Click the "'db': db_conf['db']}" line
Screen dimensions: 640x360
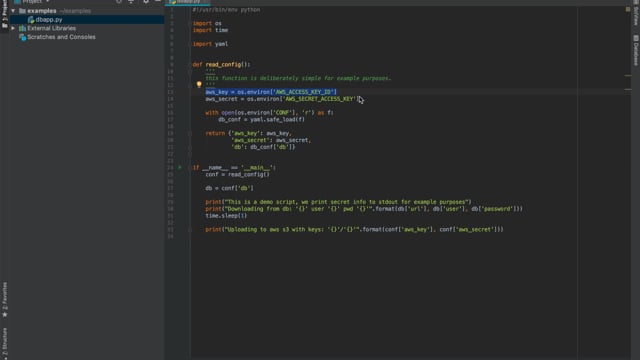tap(263, 147)
